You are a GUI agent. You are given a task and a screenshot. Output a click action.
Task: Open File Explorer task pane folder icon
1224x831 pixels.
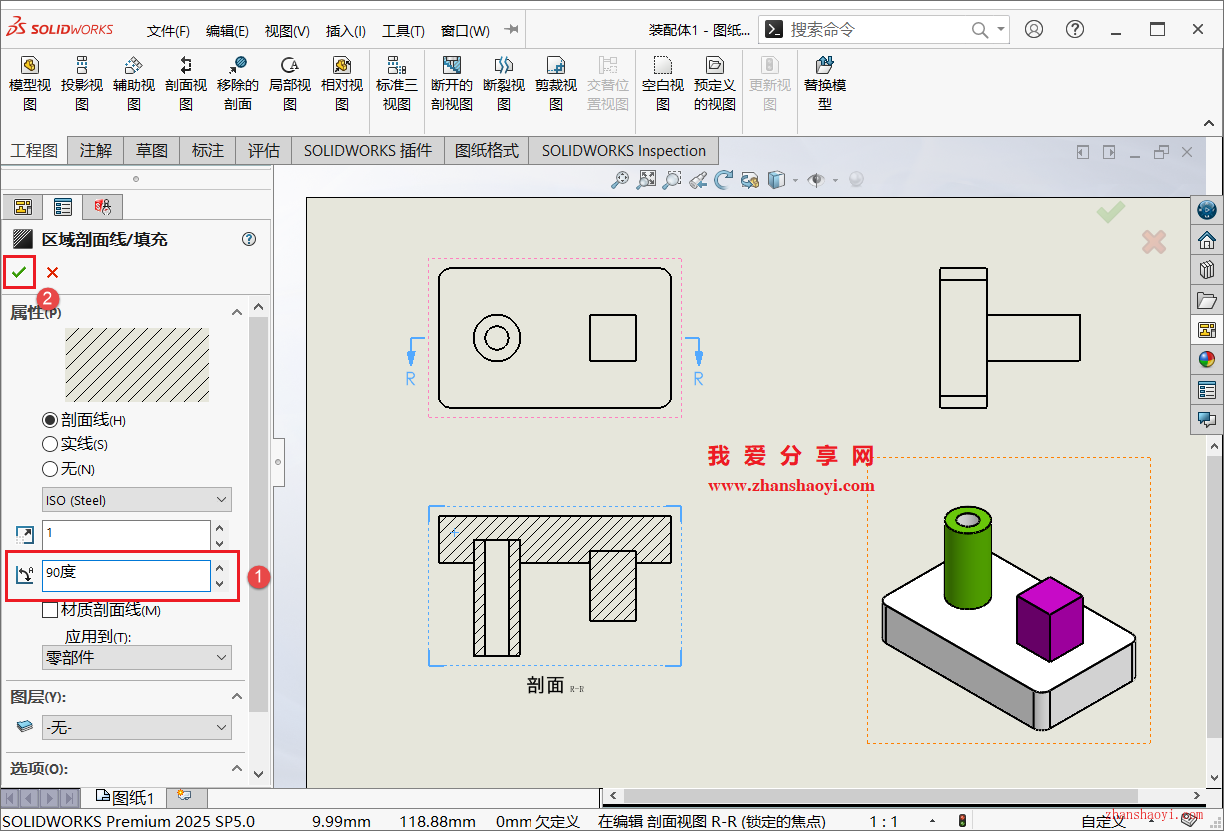pyautogui.click(x=1207, y=300)
